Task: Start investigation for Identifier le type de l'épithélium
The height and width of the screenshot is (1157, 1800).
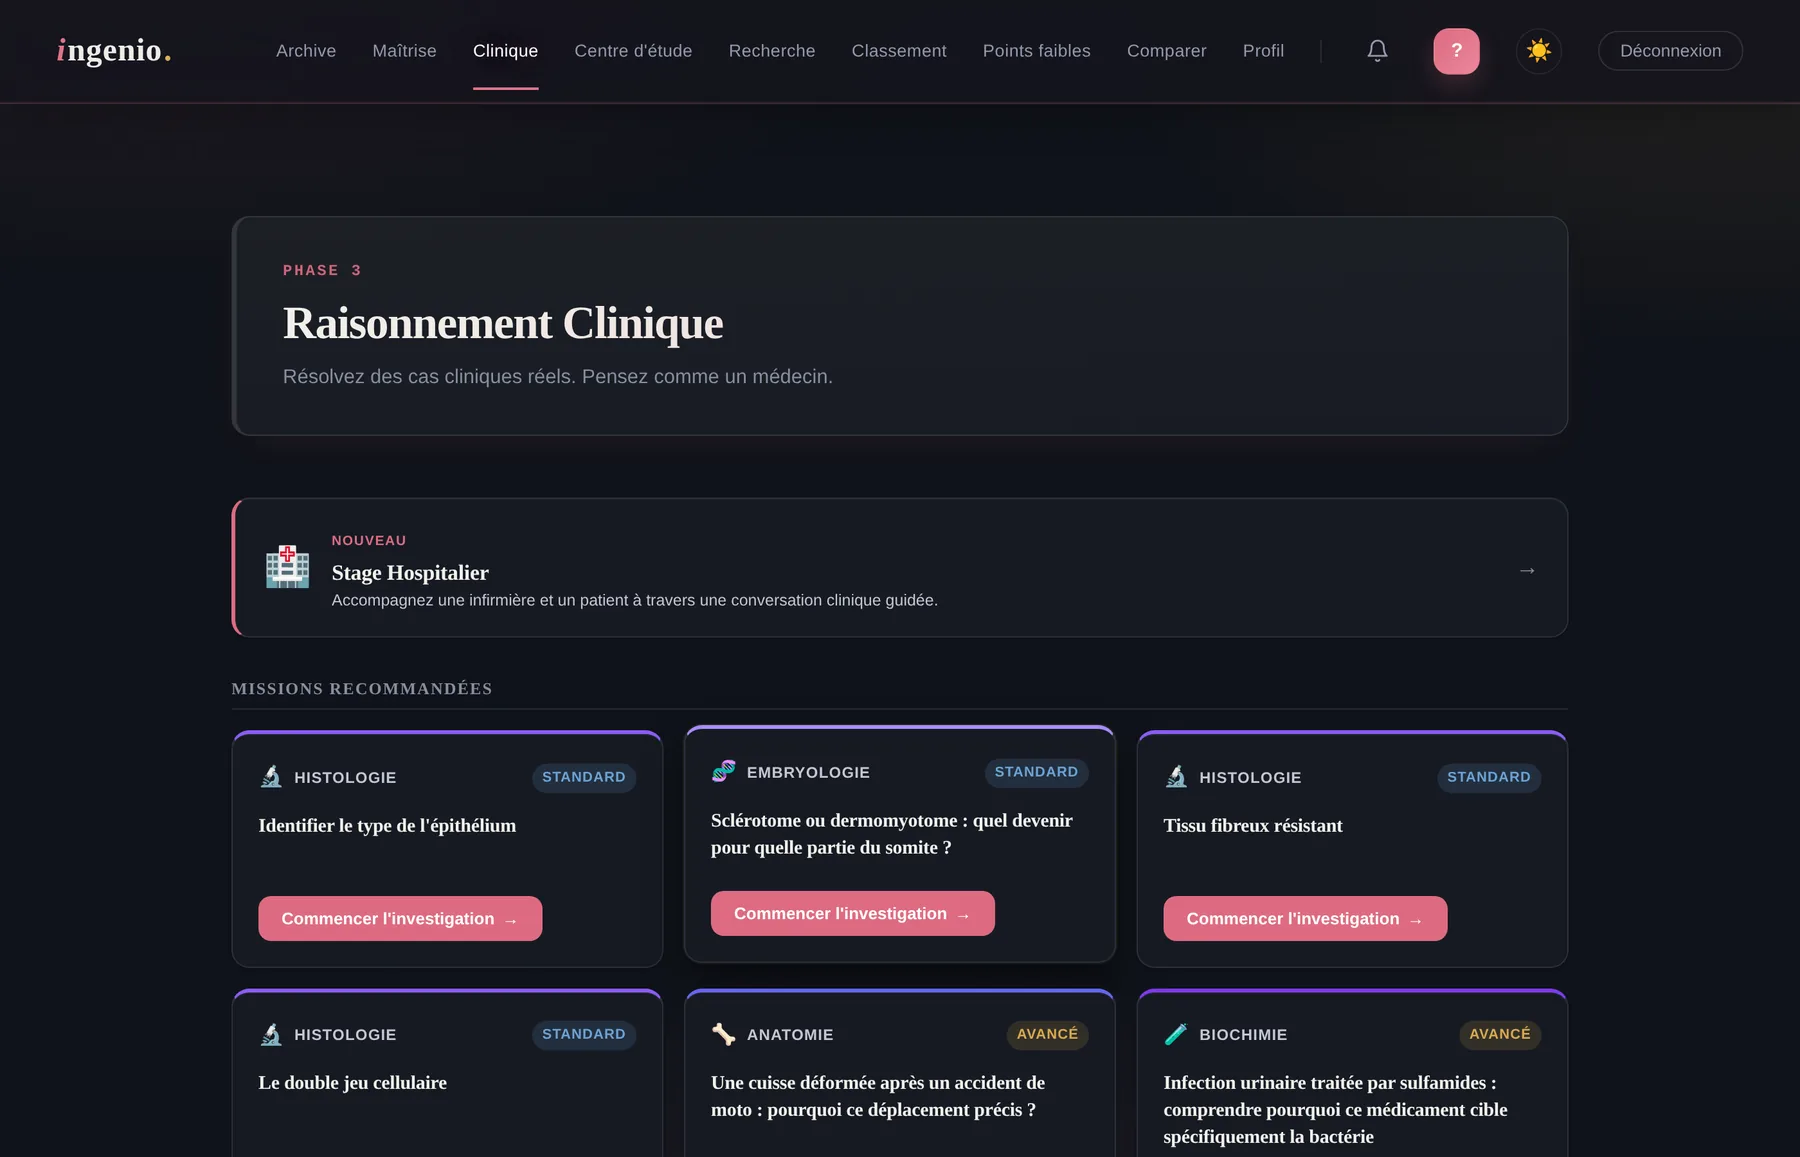Action: point(400,918)
